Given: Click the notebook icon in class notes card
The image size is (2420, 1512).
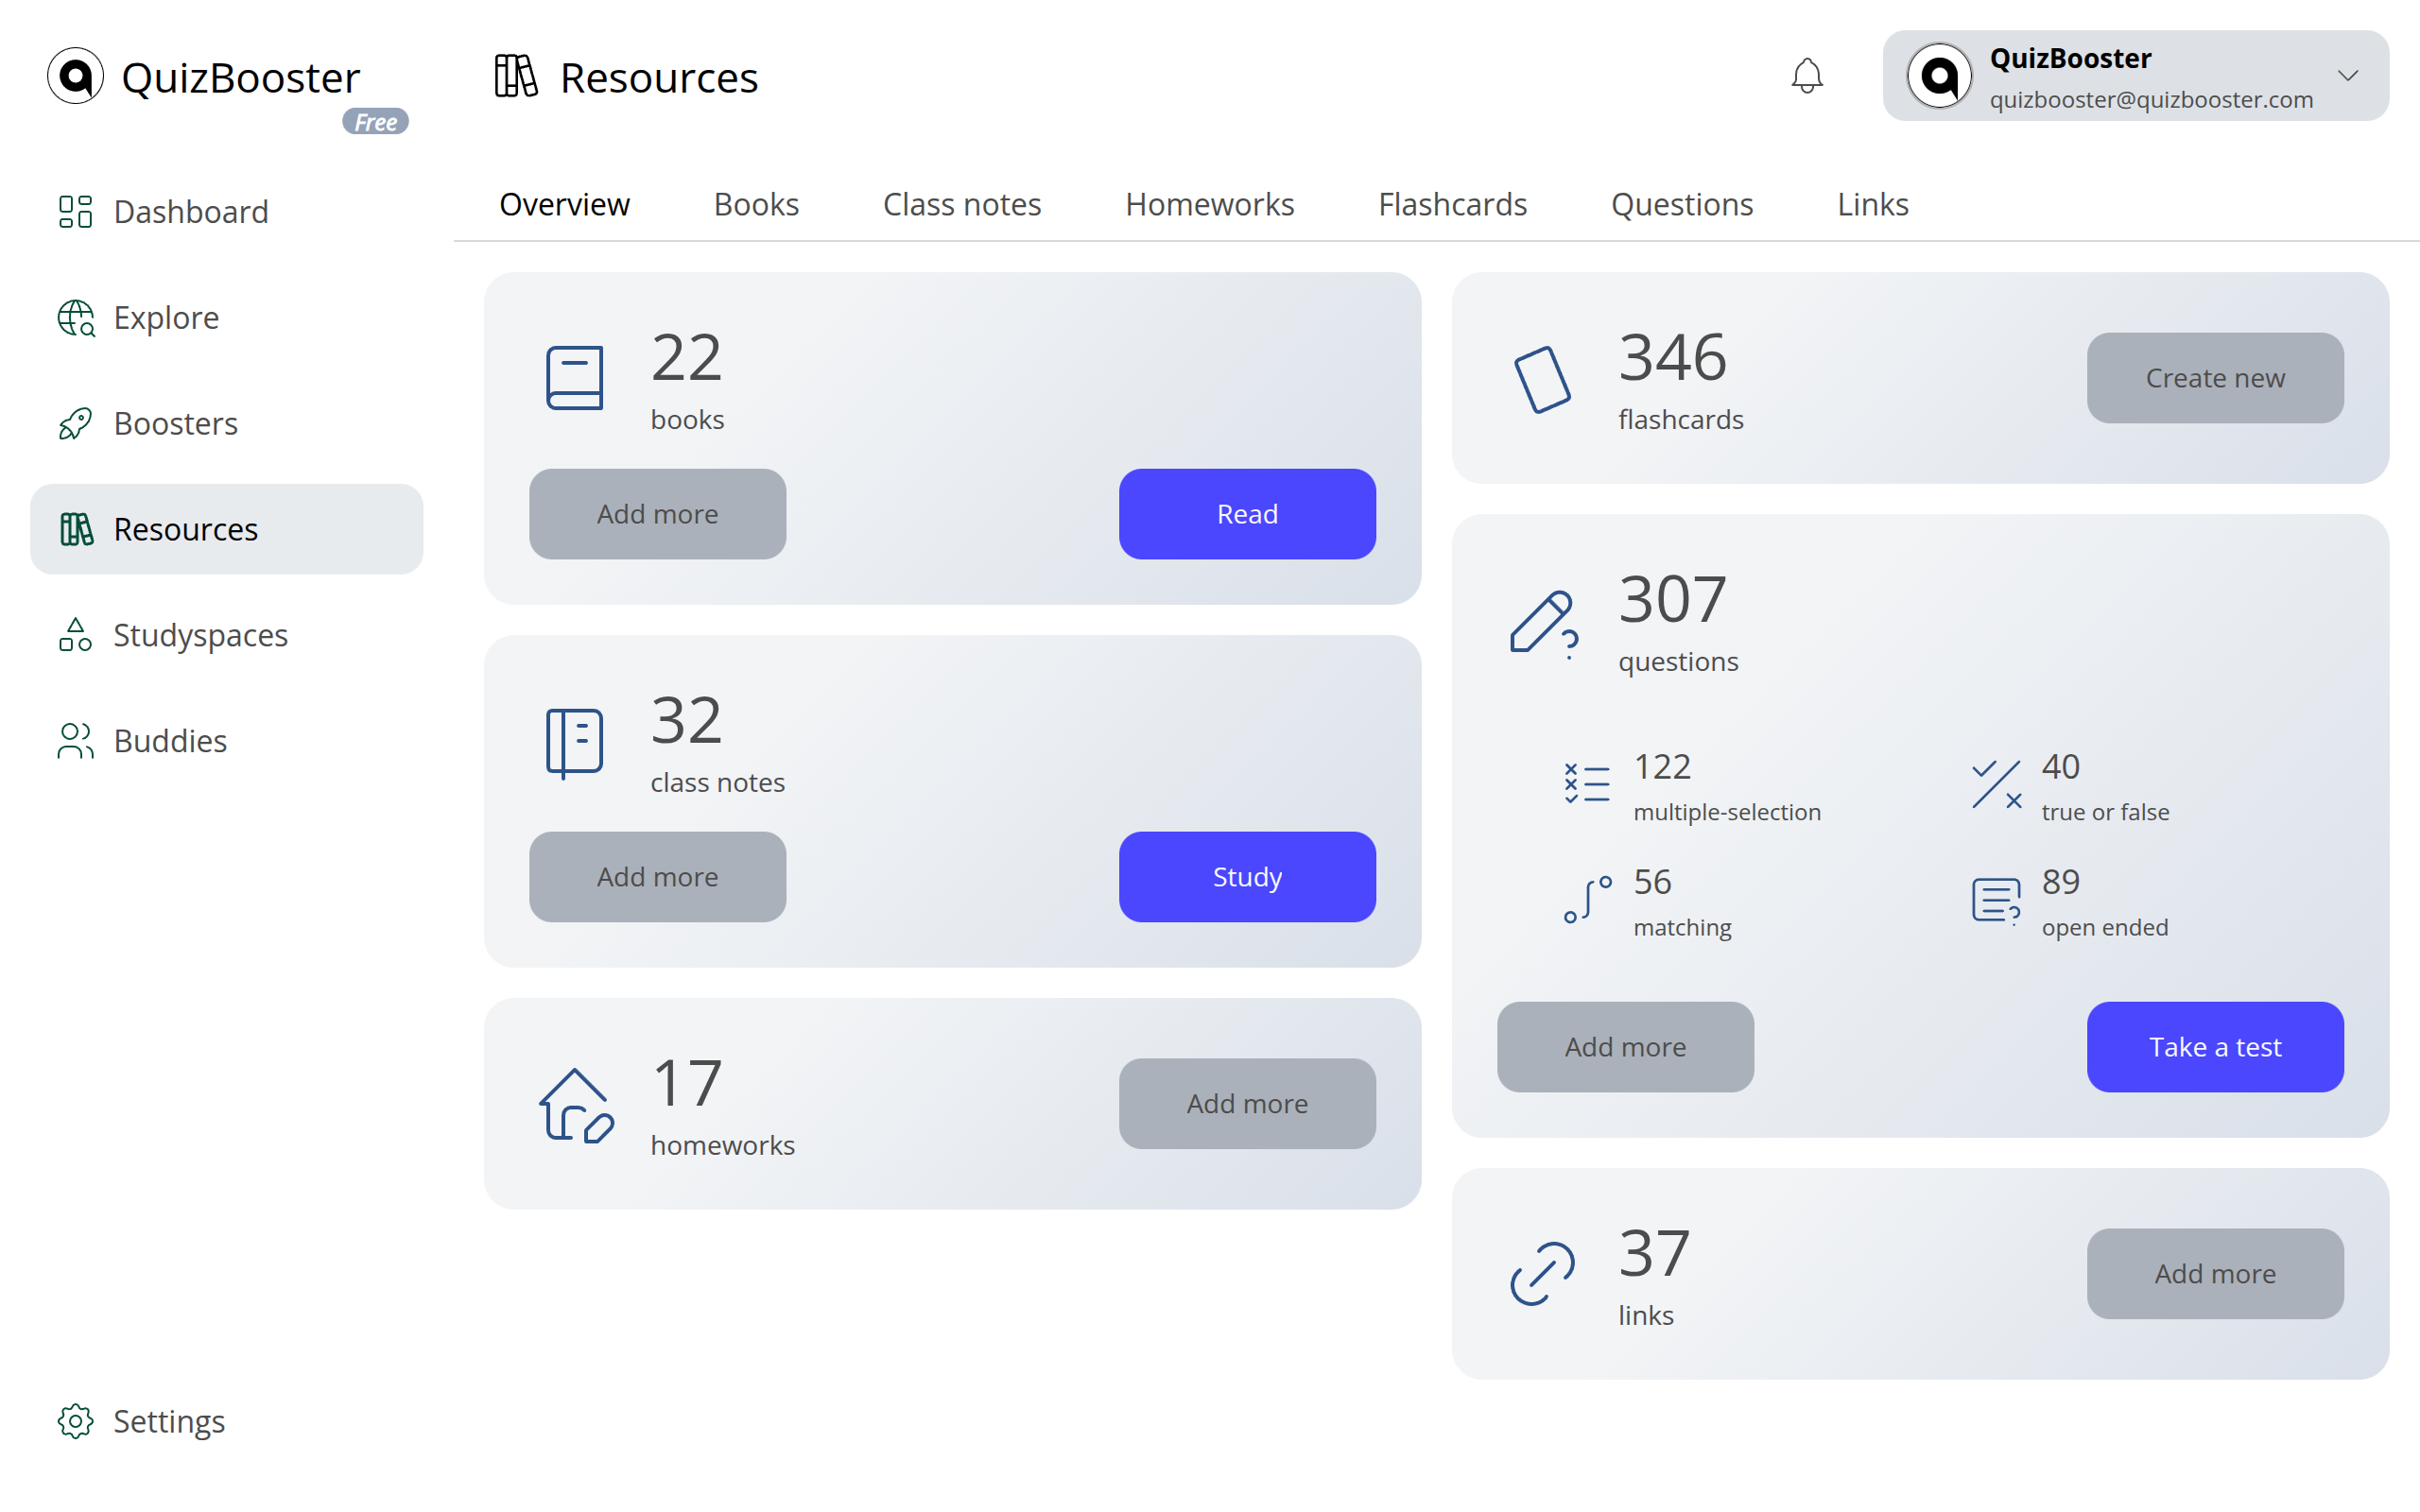Looking at the screenshot, I should click(x=575, y=743).
